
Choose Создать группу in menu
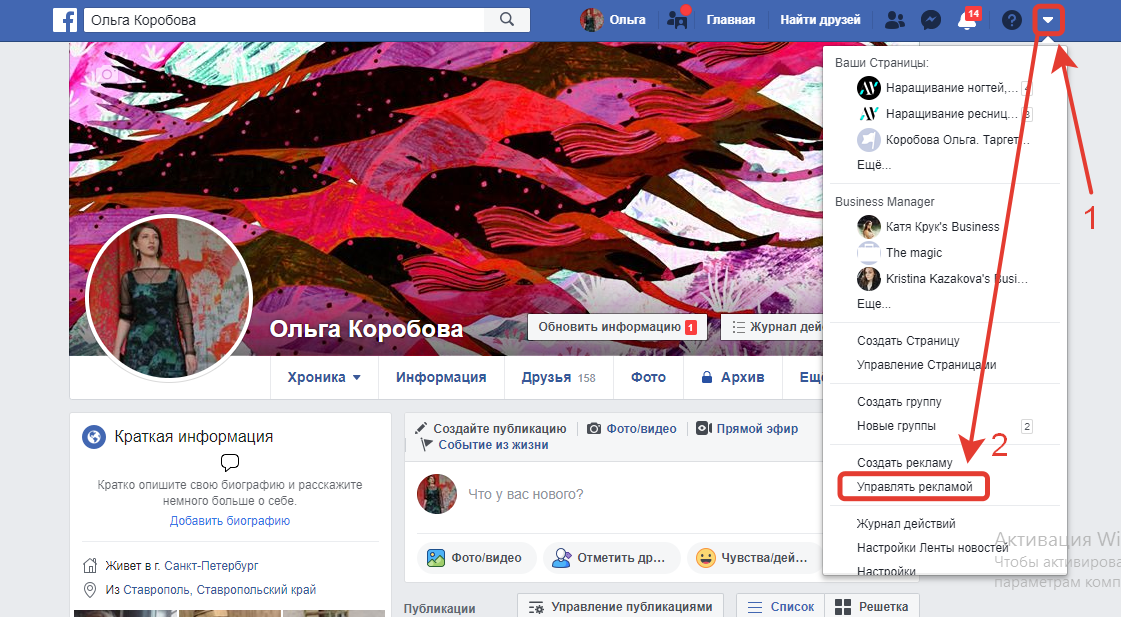point(899,402)
